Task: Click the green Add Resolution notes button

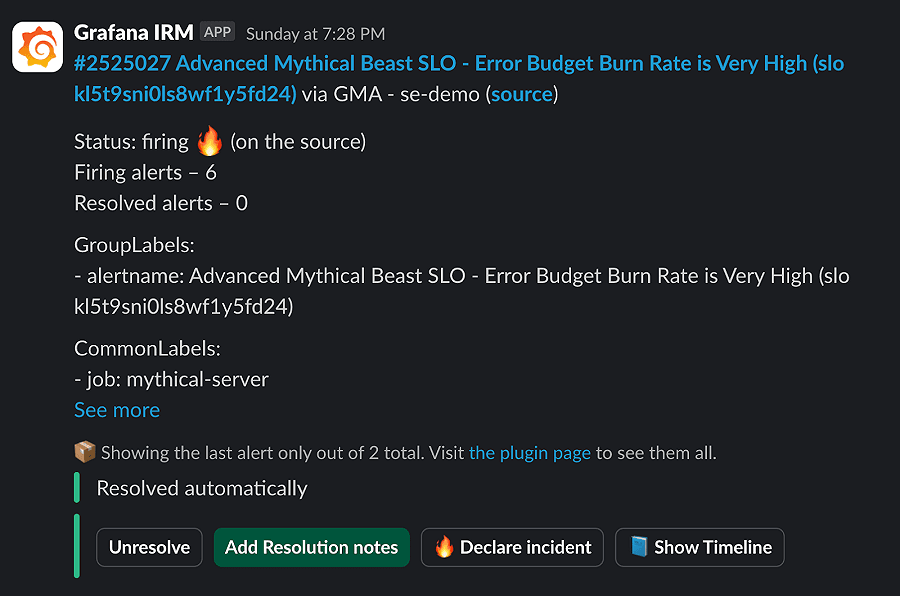Action: point(311,547)
